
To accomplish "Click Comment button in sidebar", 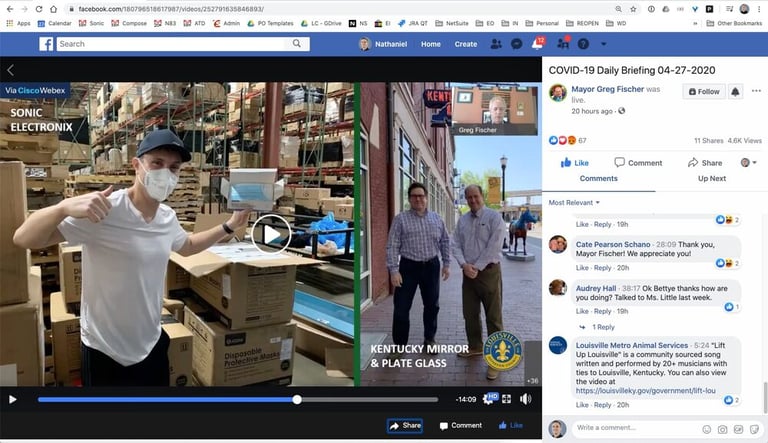I will coord(638,163).
